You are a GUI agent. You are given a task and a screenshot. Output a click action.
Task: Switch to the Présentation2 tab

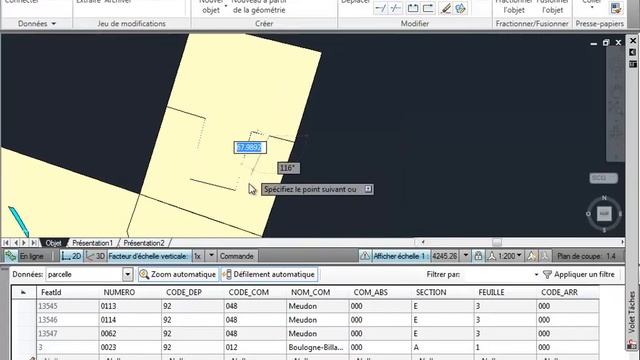[x=144, y=243]
